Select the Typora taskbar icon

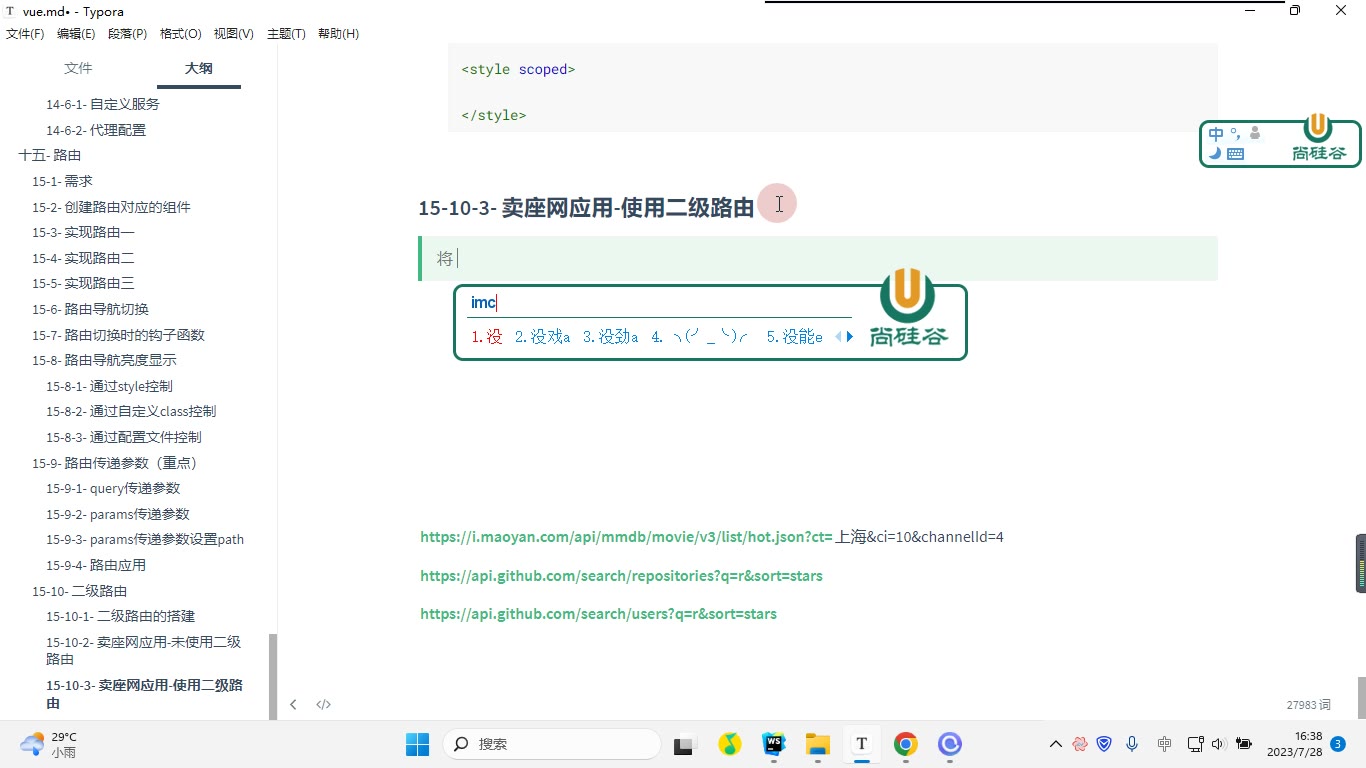(x=861, y=744)
